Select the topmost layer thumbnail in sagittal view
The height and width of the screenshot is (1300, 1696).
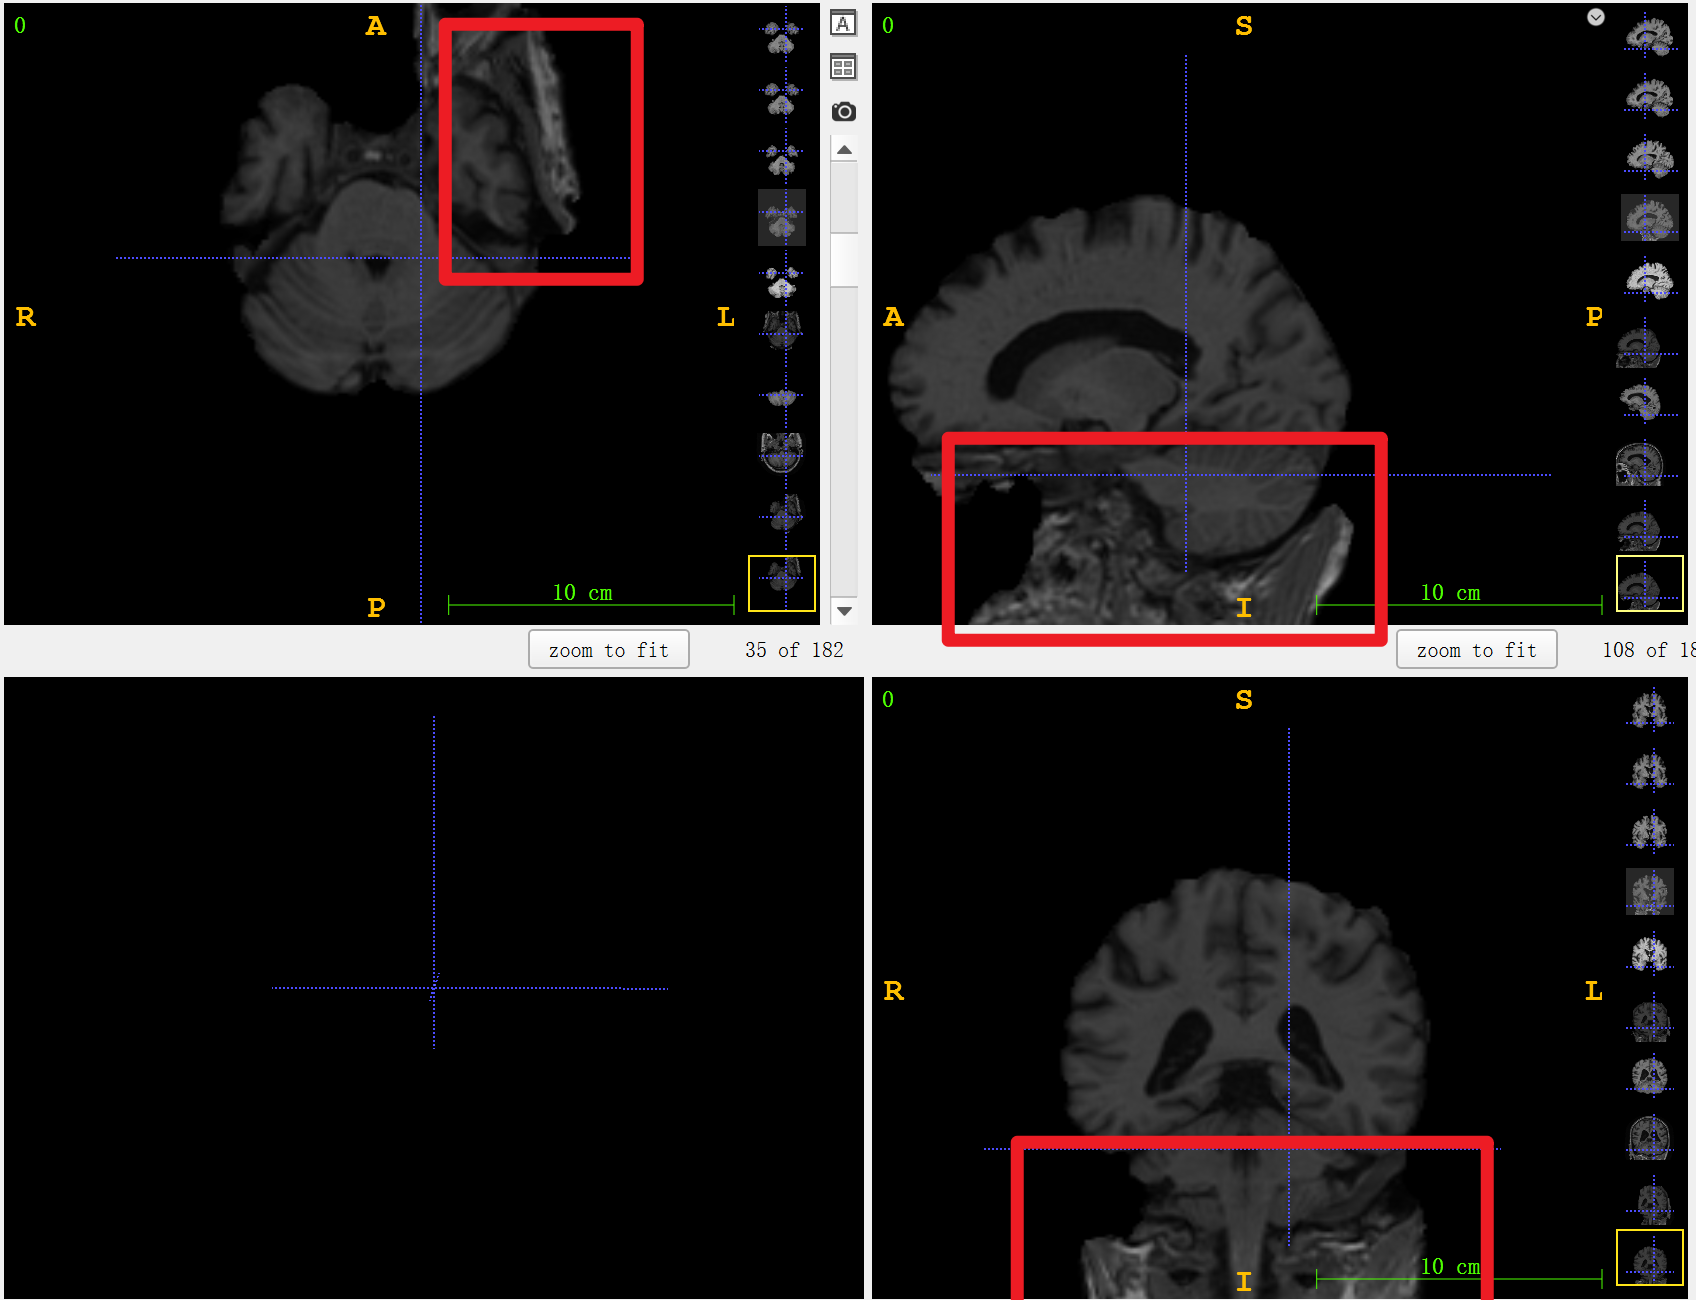[1650, 38]
